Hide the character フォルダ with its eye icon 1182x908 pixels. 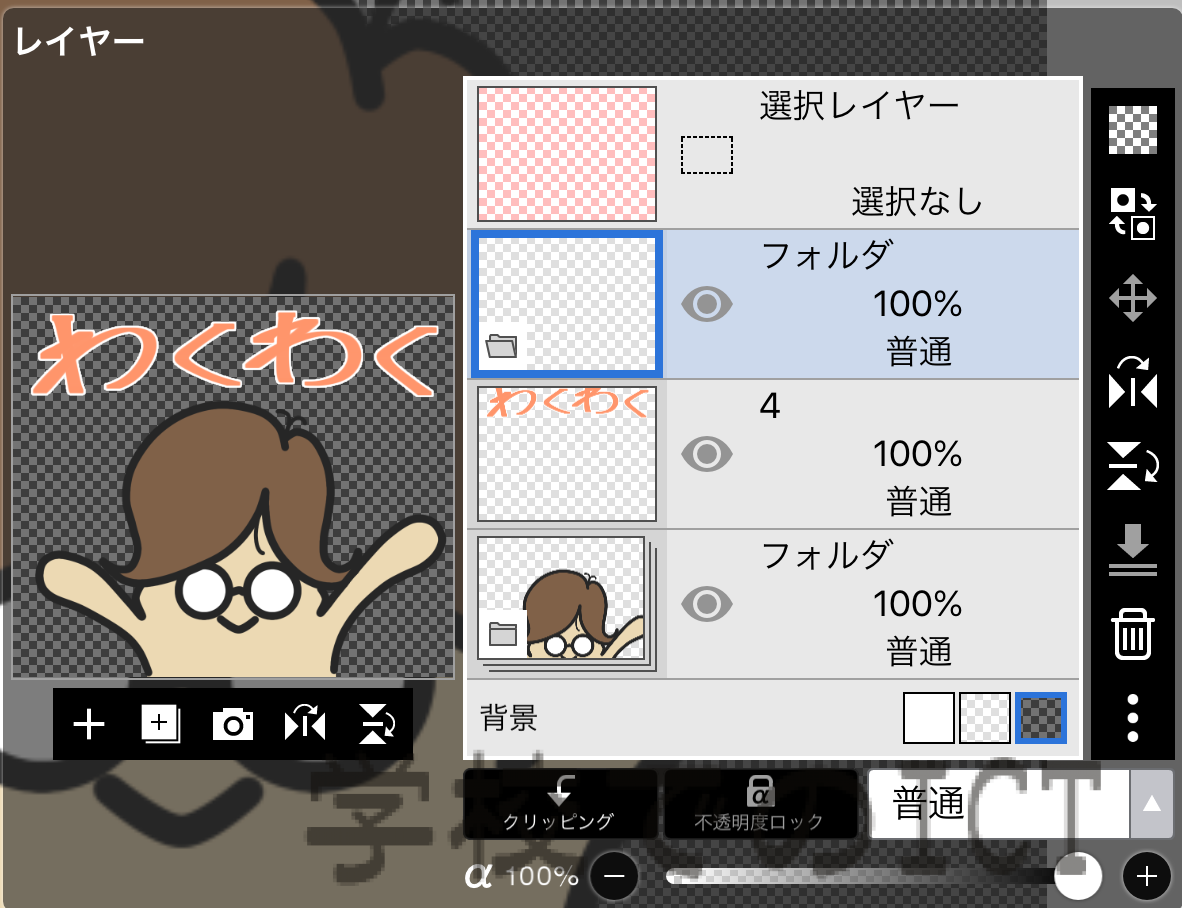pyautogui.click(x=706, y=604)
